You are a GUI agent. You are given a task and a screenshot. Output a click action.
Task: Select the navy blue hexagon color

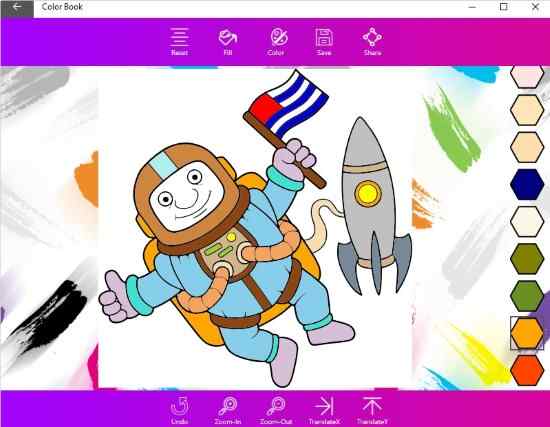click(527, 184)
